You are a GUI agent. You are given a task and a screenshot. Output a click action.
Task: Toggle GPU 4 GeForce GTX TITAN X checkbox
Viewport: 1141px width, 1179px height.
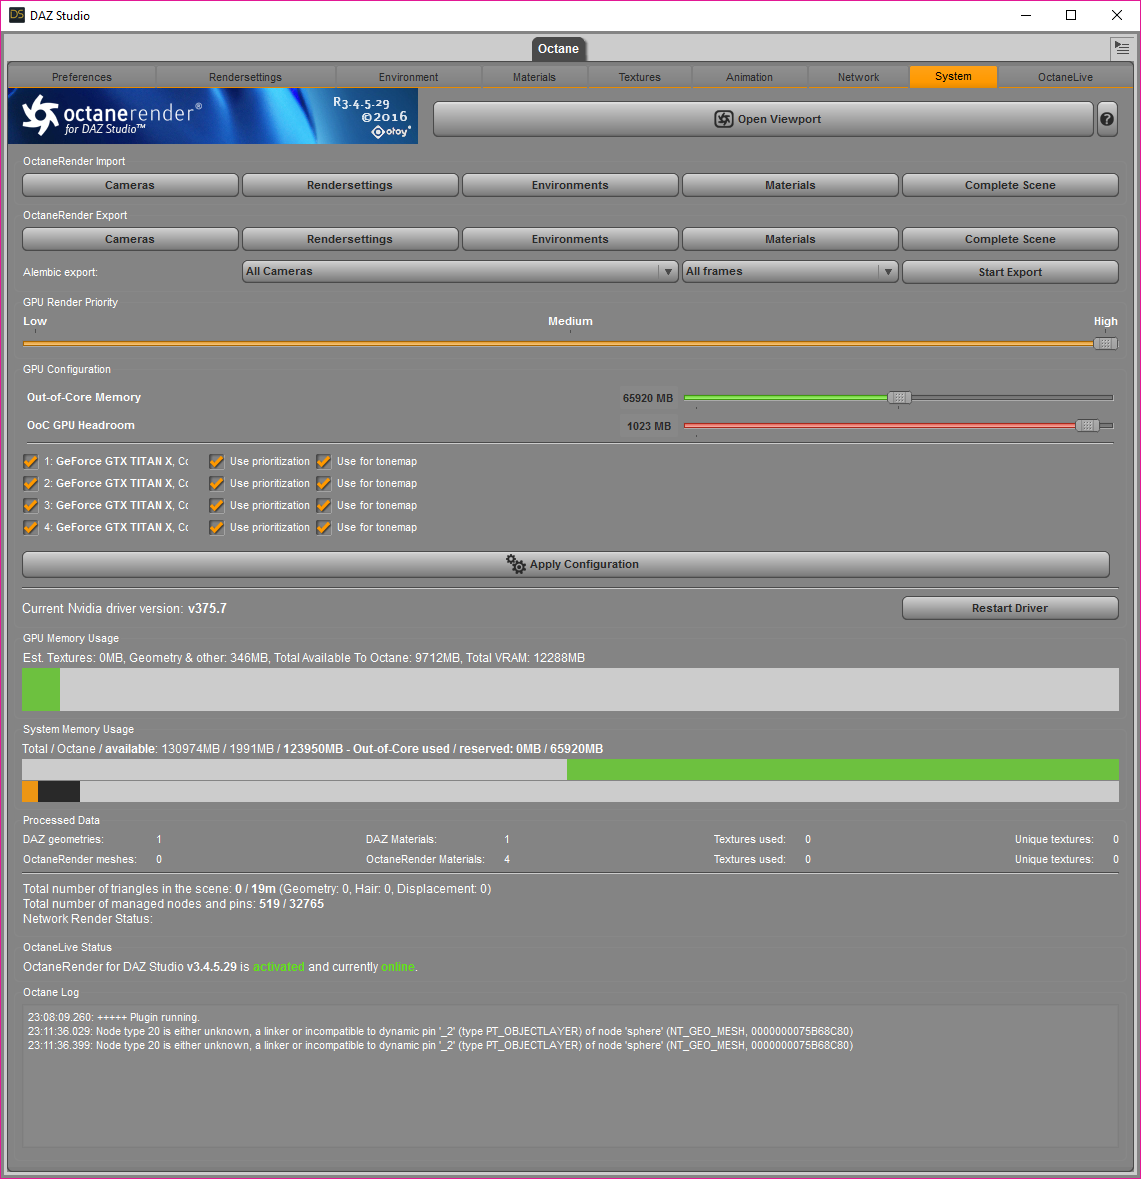(31, 527)
